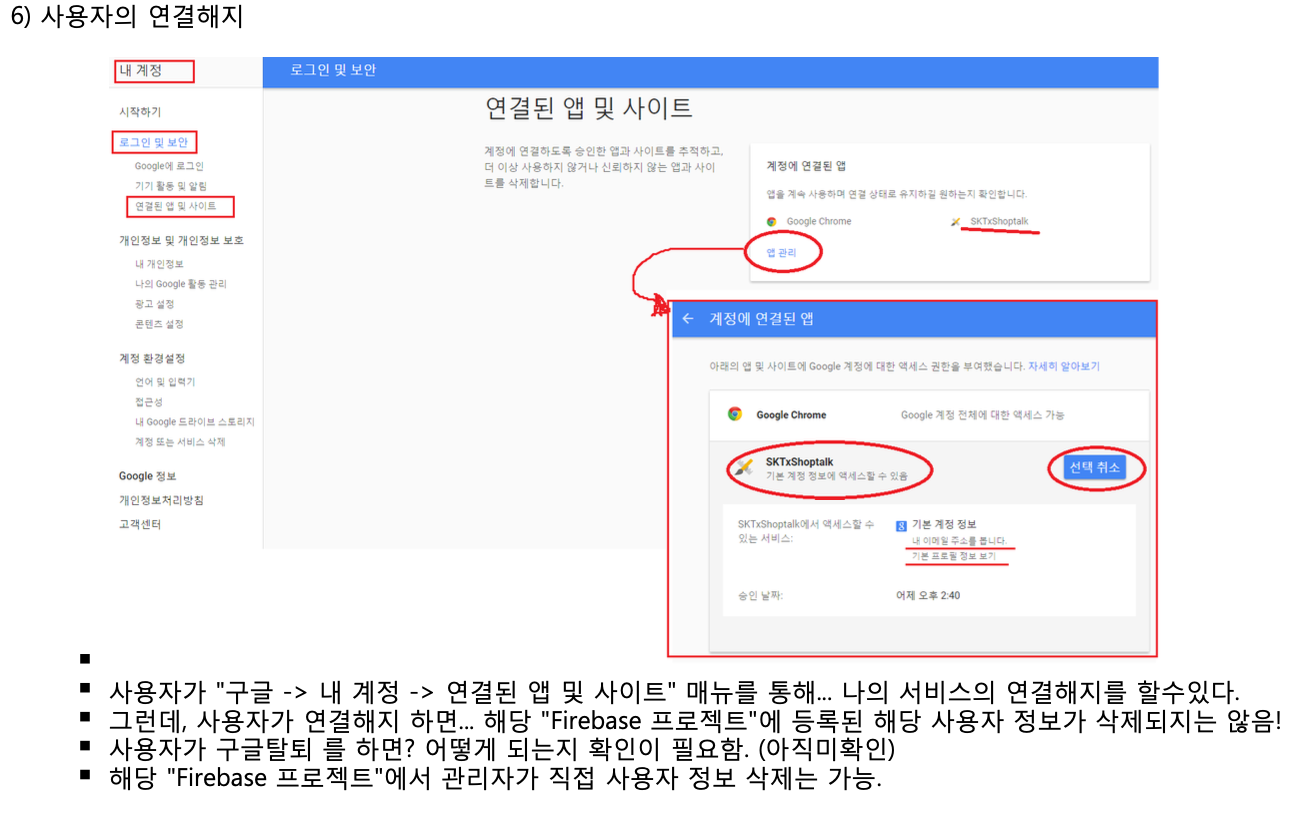Open 내 개인정보 in the sidebar
Screen dimensions: 1308x818
click(159, 264)
